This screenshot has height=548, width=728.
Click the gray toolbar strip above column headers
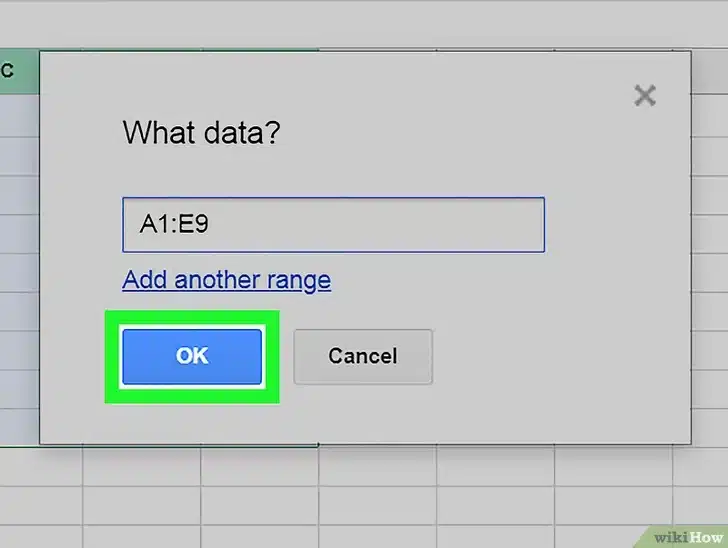tap(364, 22)
